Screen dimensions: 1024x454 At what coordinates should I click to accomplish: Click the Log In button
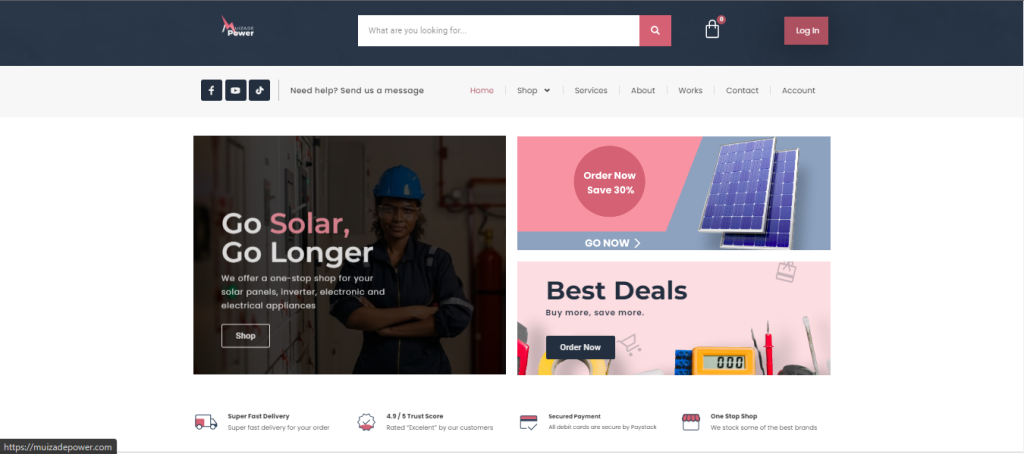pos(806,31)
